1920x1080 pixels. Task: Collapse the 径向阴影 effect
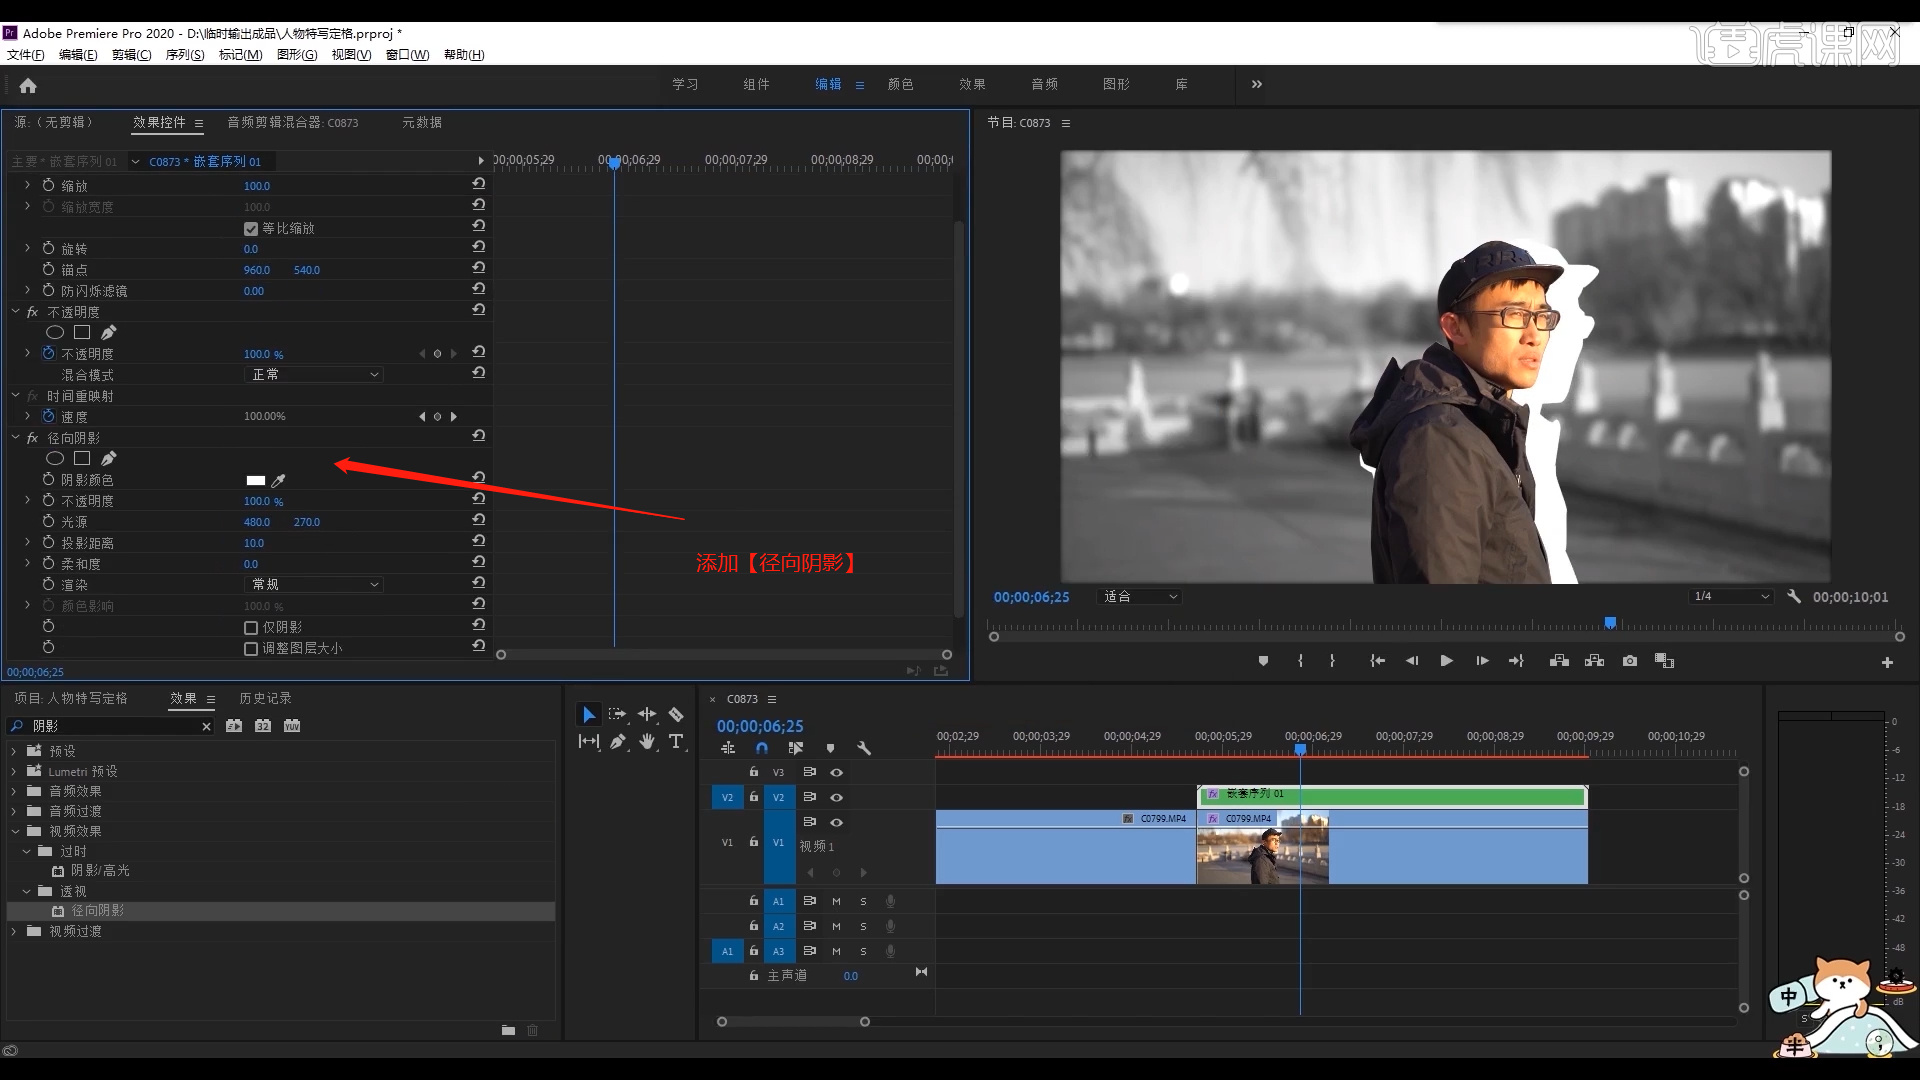pyautogui.click(x=16, y=437)
